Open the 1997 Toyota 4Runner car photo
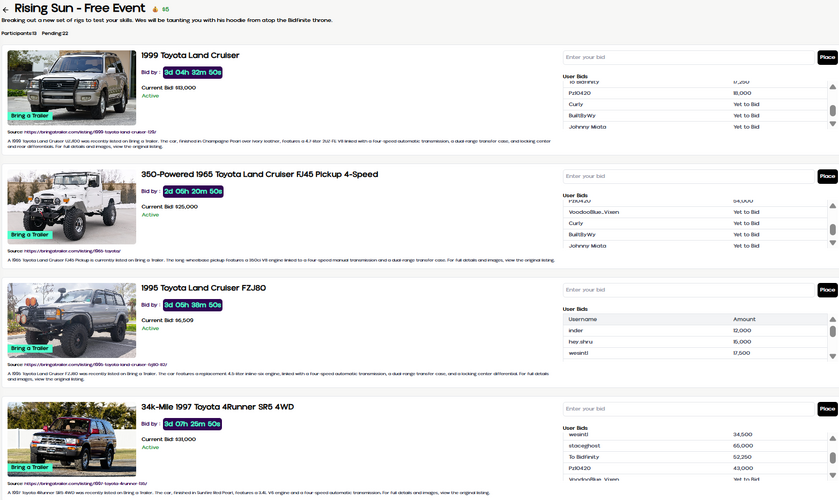Viewport: 839px width, 500px height. [x=71, y=438]
